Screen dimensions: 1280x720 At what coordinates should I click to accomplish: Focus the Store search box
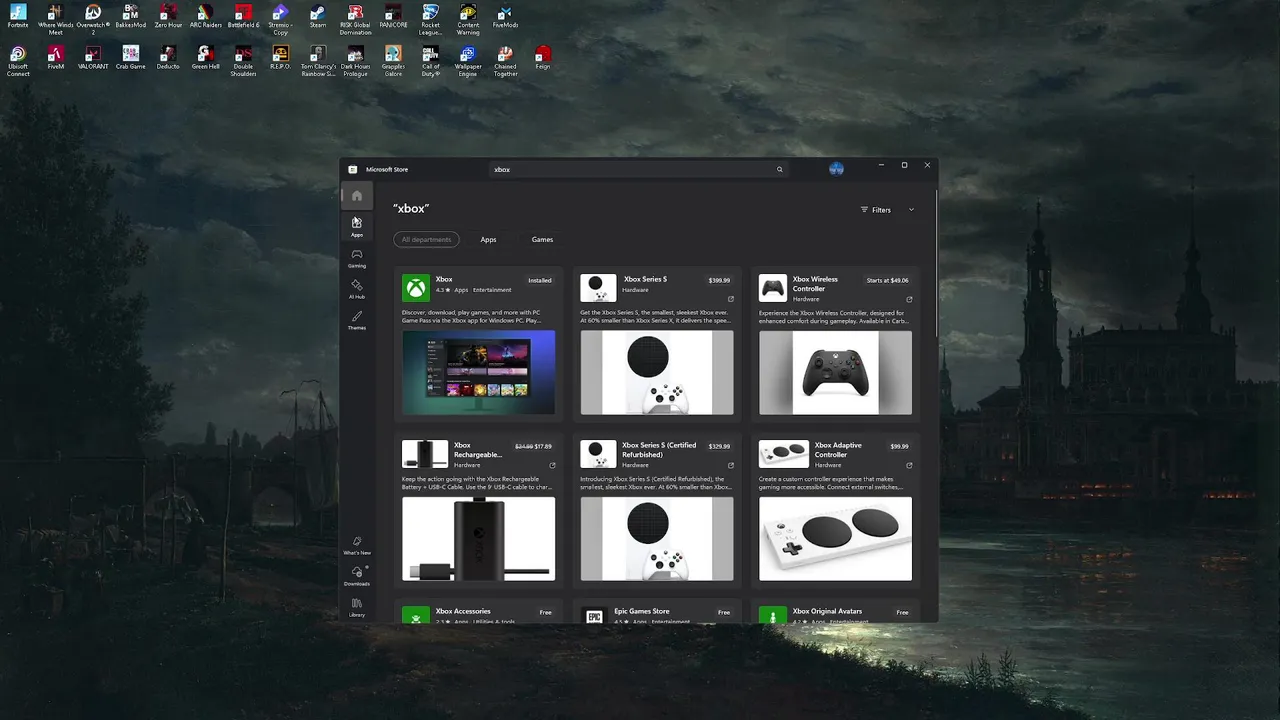[x=638, y=169]
